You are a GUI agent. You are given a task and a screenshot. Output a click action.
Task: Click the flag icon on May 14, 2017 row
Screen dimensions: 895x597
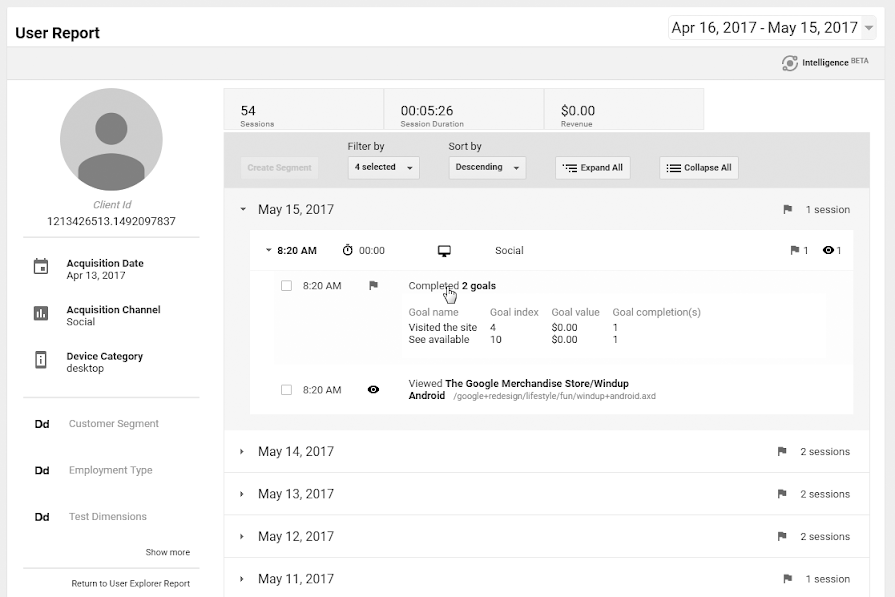pyautogui.click(x=782, y=451)
